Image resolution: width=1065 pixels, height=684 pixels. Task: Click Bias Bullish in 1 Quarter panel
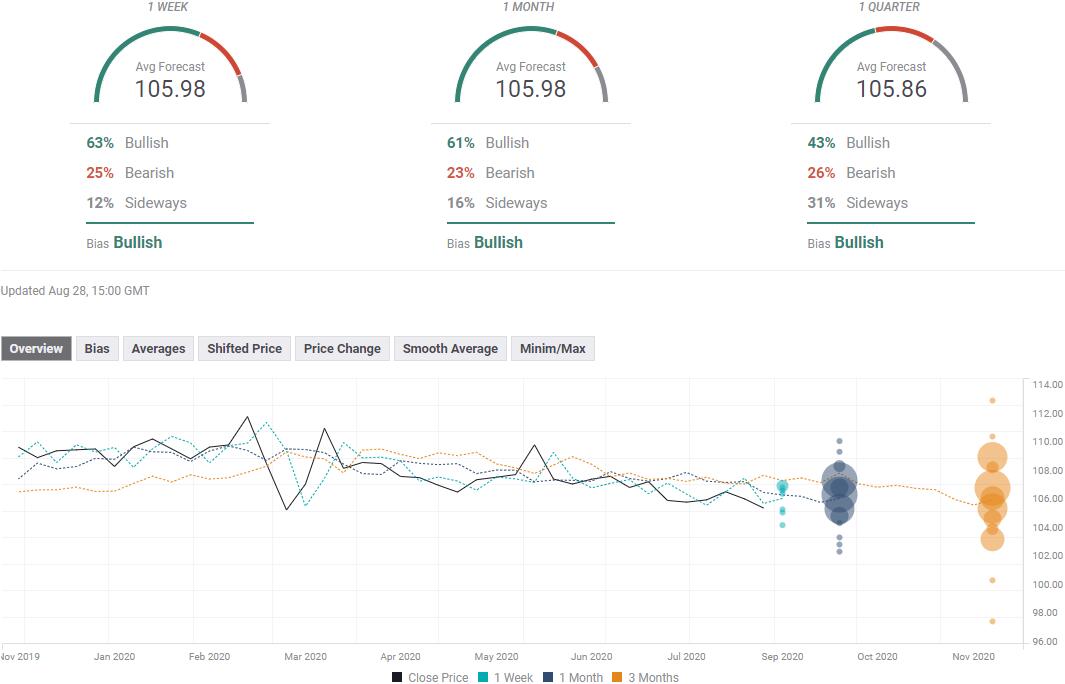(x=846, y=242)
